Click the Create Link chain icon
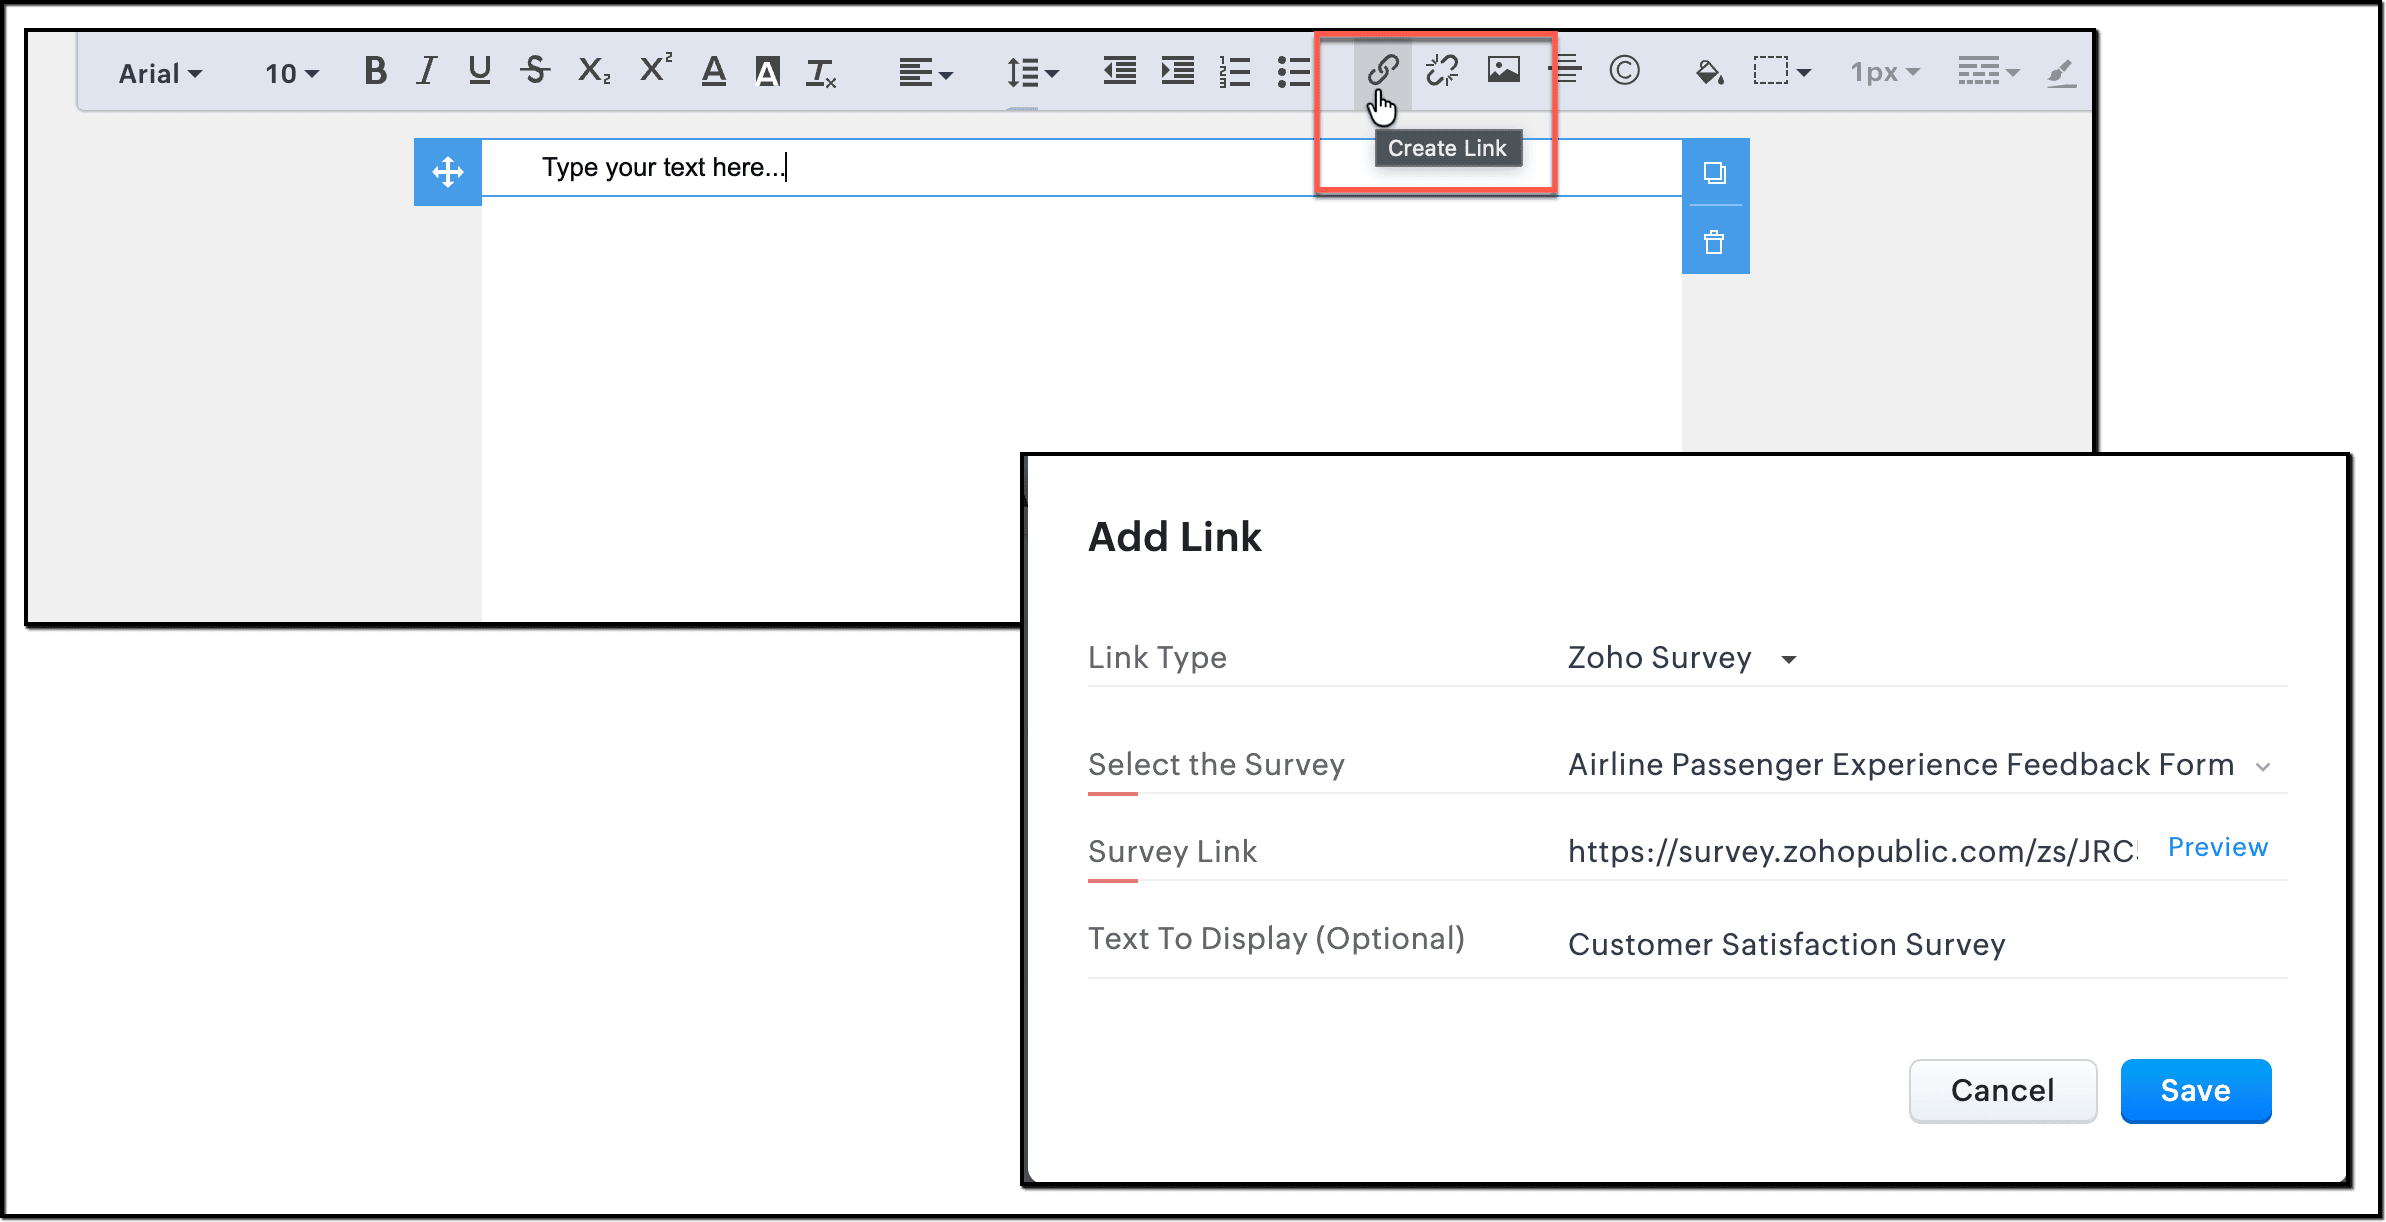 1383,70
